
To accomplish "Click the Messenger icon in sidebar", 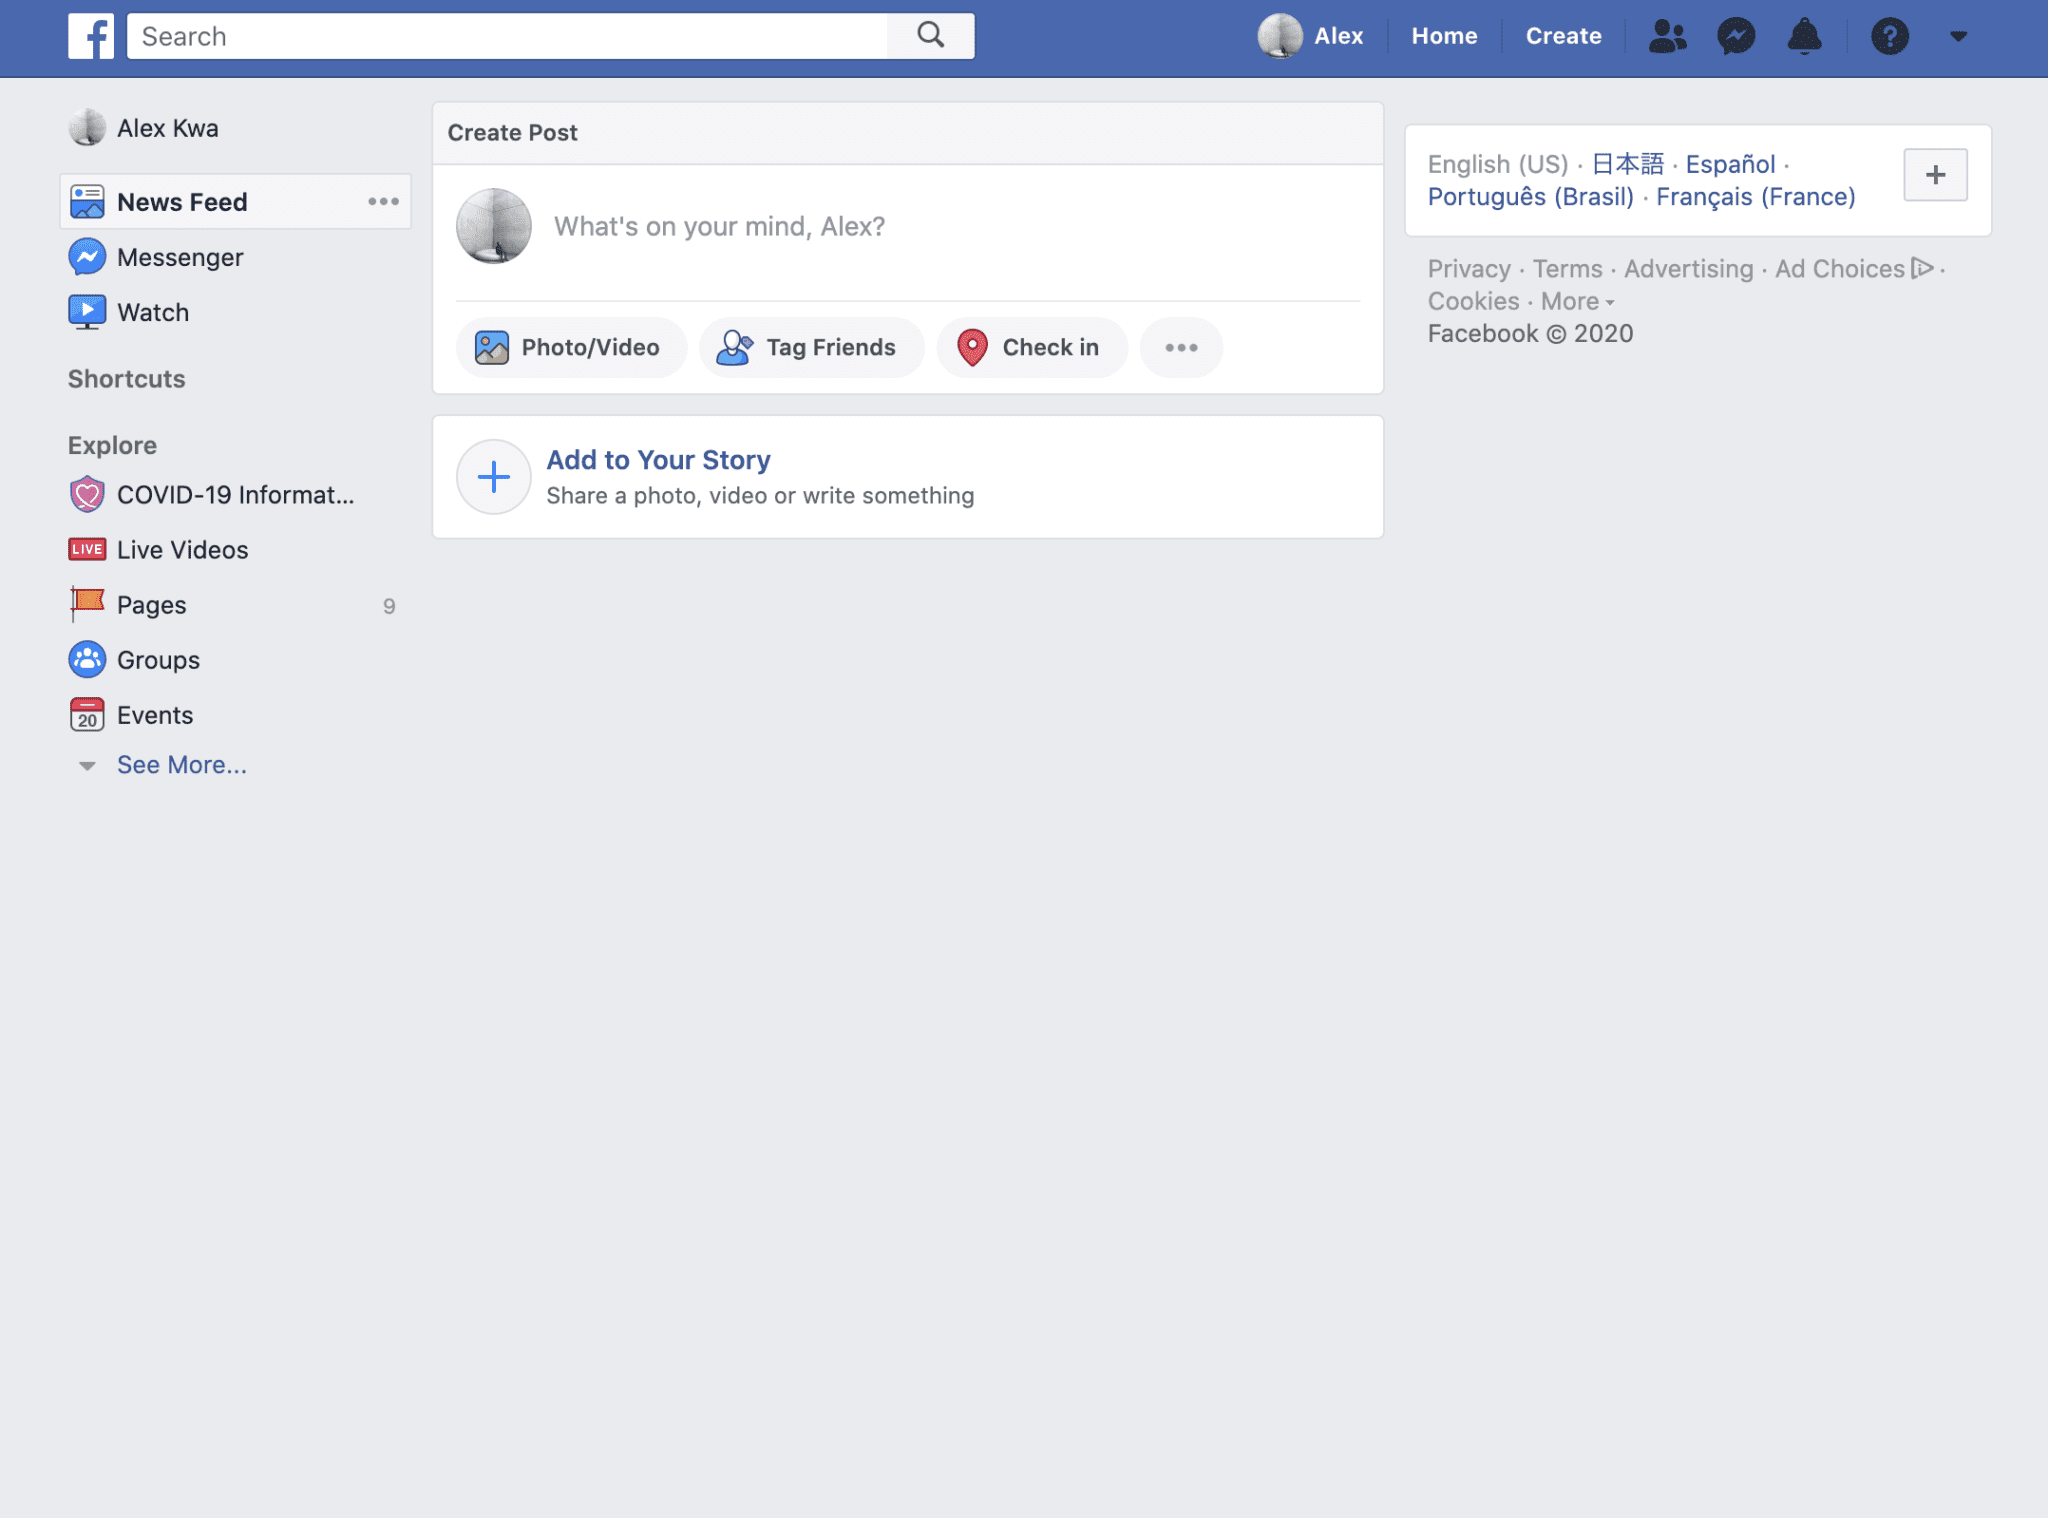I will click(x=87, y=257).
